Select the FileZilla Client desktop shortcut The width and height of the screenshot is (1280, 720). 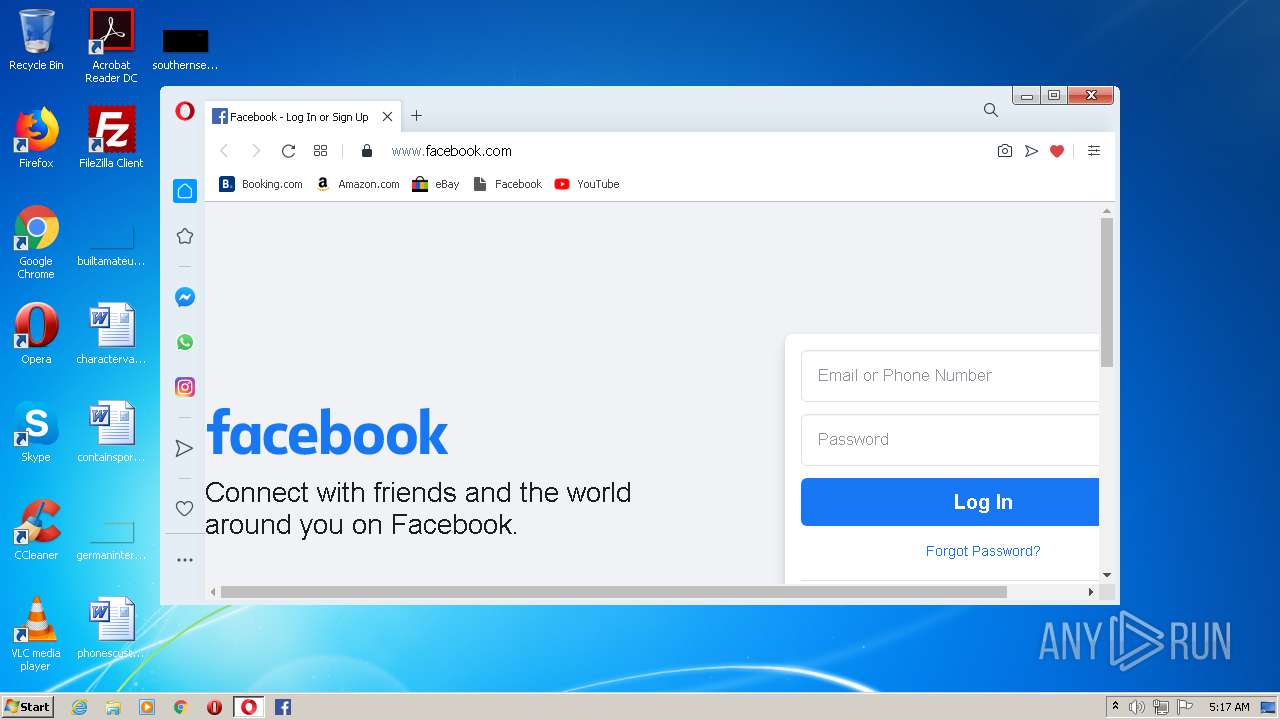pyautogui.click(x=111, y=138)
